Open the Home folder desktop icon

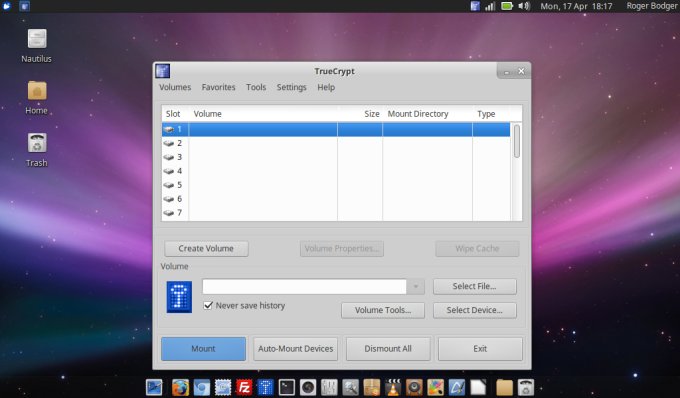click(37, 90)
